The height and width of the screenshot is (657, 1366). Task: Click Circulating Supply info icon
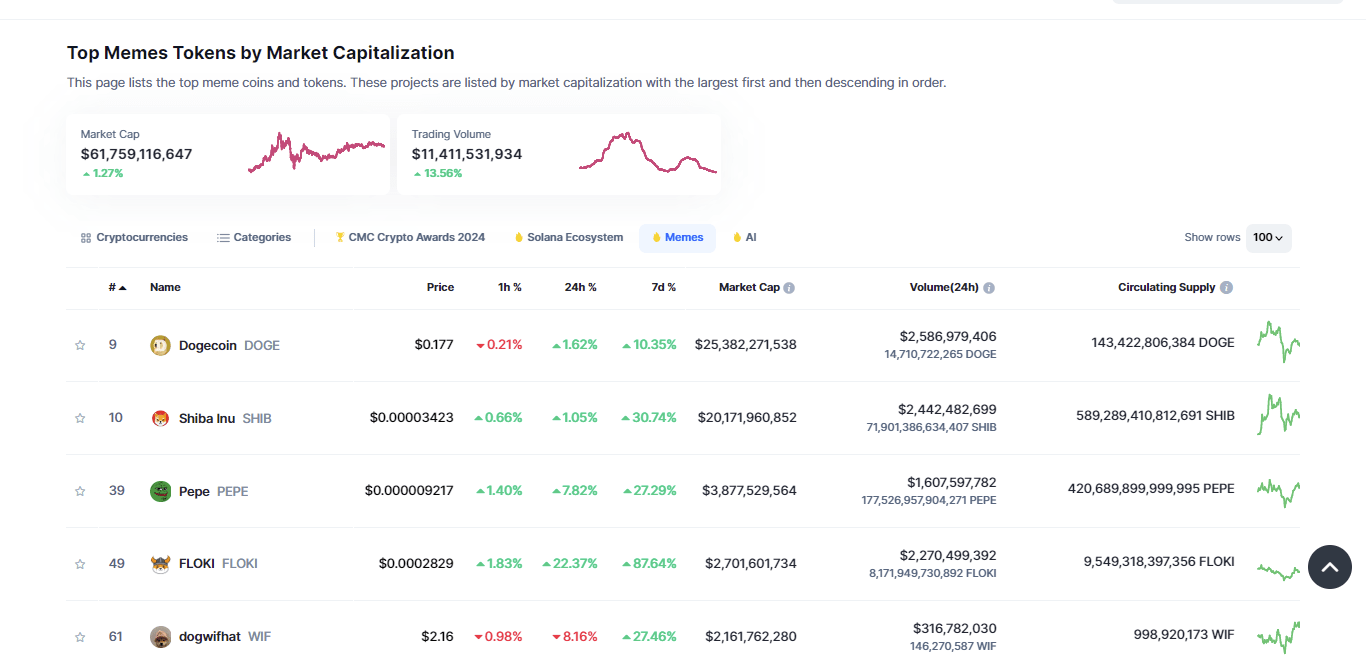click(1226, 288)
